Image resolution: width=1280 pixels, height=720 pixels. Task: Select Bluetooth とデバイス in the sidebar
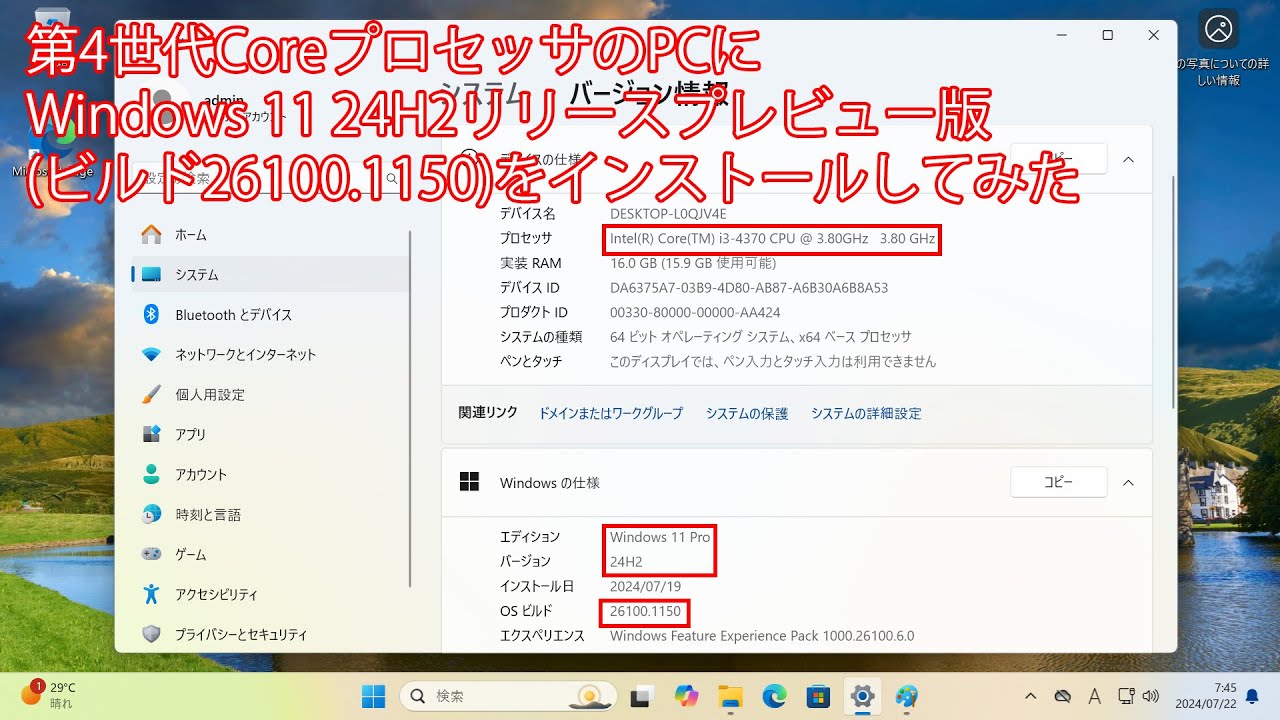[x=233, y=315]
